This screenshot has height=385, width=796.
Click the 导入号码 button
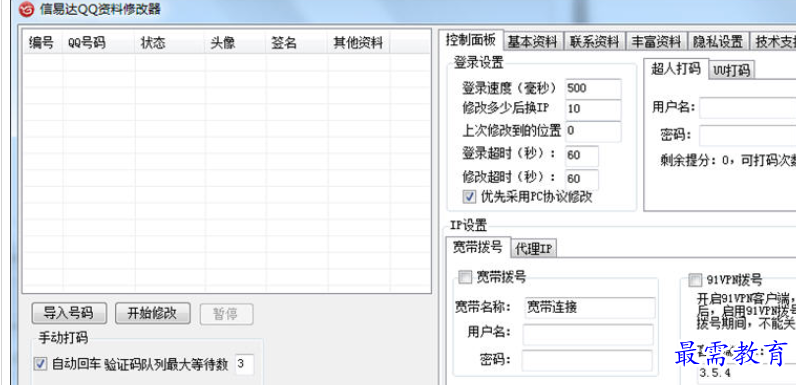tap(69, 313)
